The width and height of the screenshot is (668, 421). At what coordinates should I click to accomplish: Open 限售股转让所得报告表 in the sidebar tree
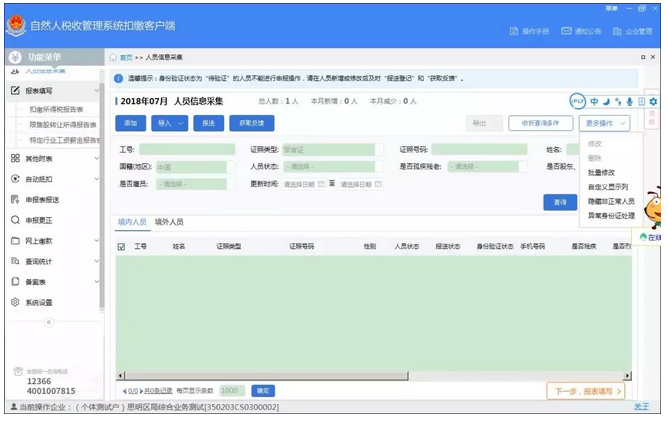[x=63, y=125]
